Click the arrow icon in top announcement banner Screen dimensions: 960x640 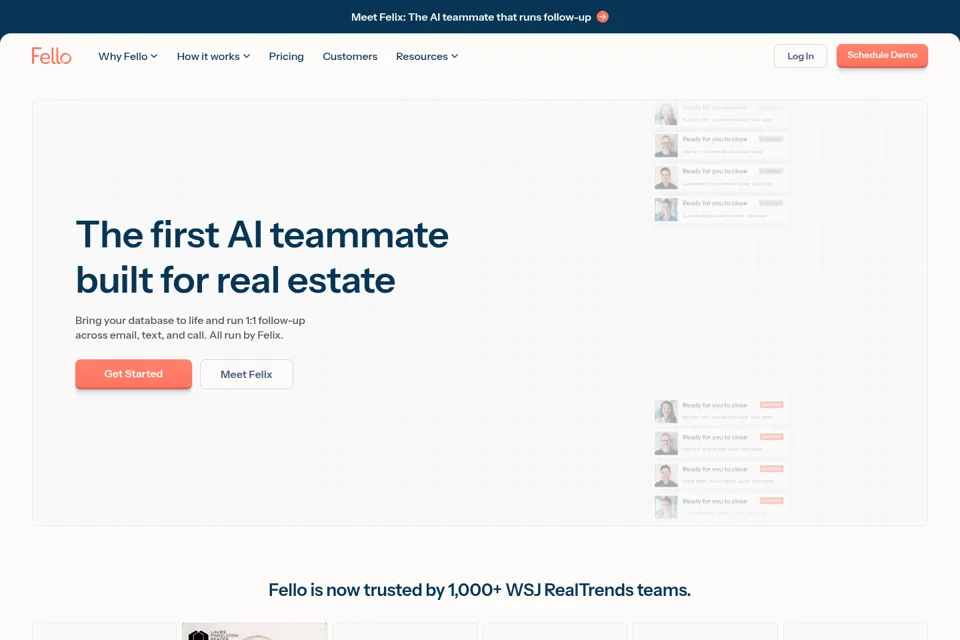602,17
